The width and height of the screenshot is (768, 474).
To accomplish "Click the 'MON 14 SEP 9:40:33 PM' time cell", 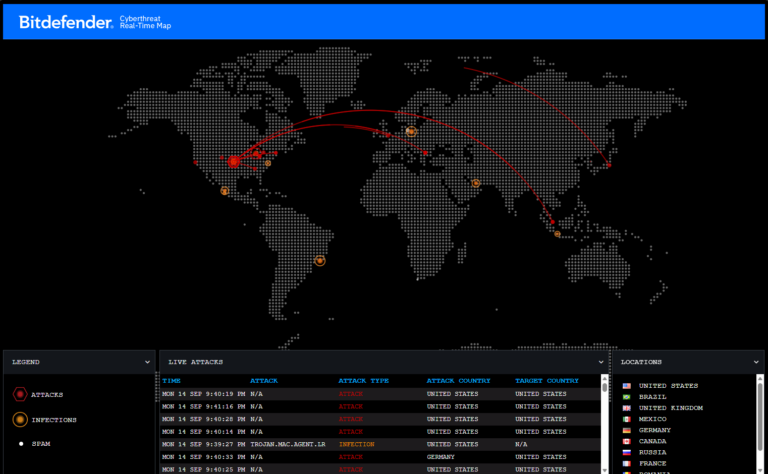I will pyautogui.click(x=203, y=457).
